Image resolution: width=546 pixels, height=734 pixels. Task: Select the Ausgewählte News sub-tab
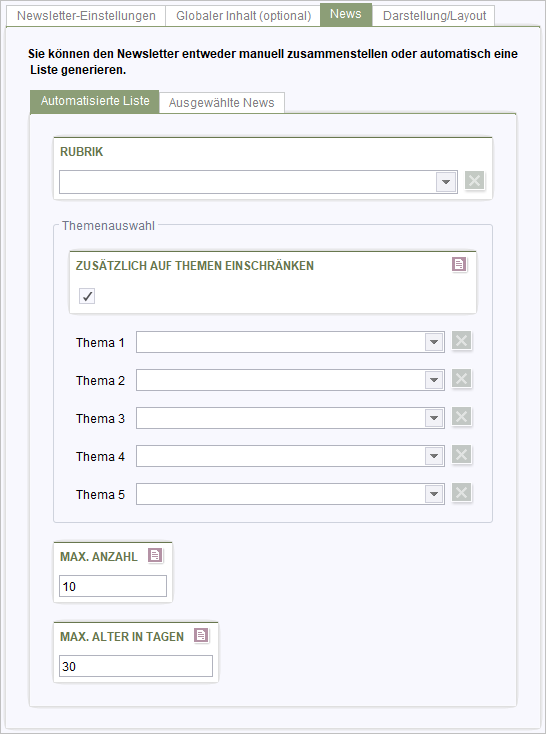[221, 103]
